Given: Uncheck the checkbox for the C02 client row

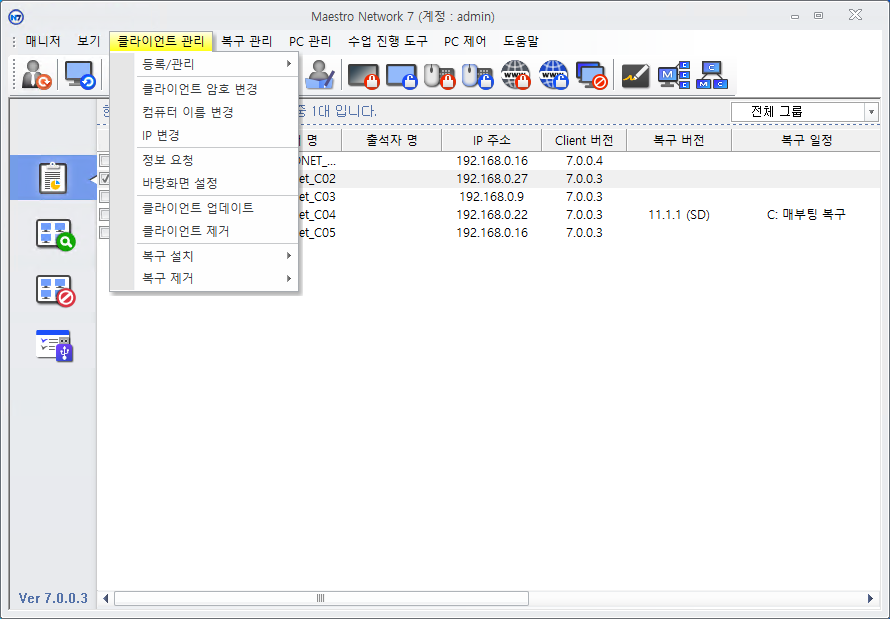Looking at the screenshot, I should pos(105,179).
